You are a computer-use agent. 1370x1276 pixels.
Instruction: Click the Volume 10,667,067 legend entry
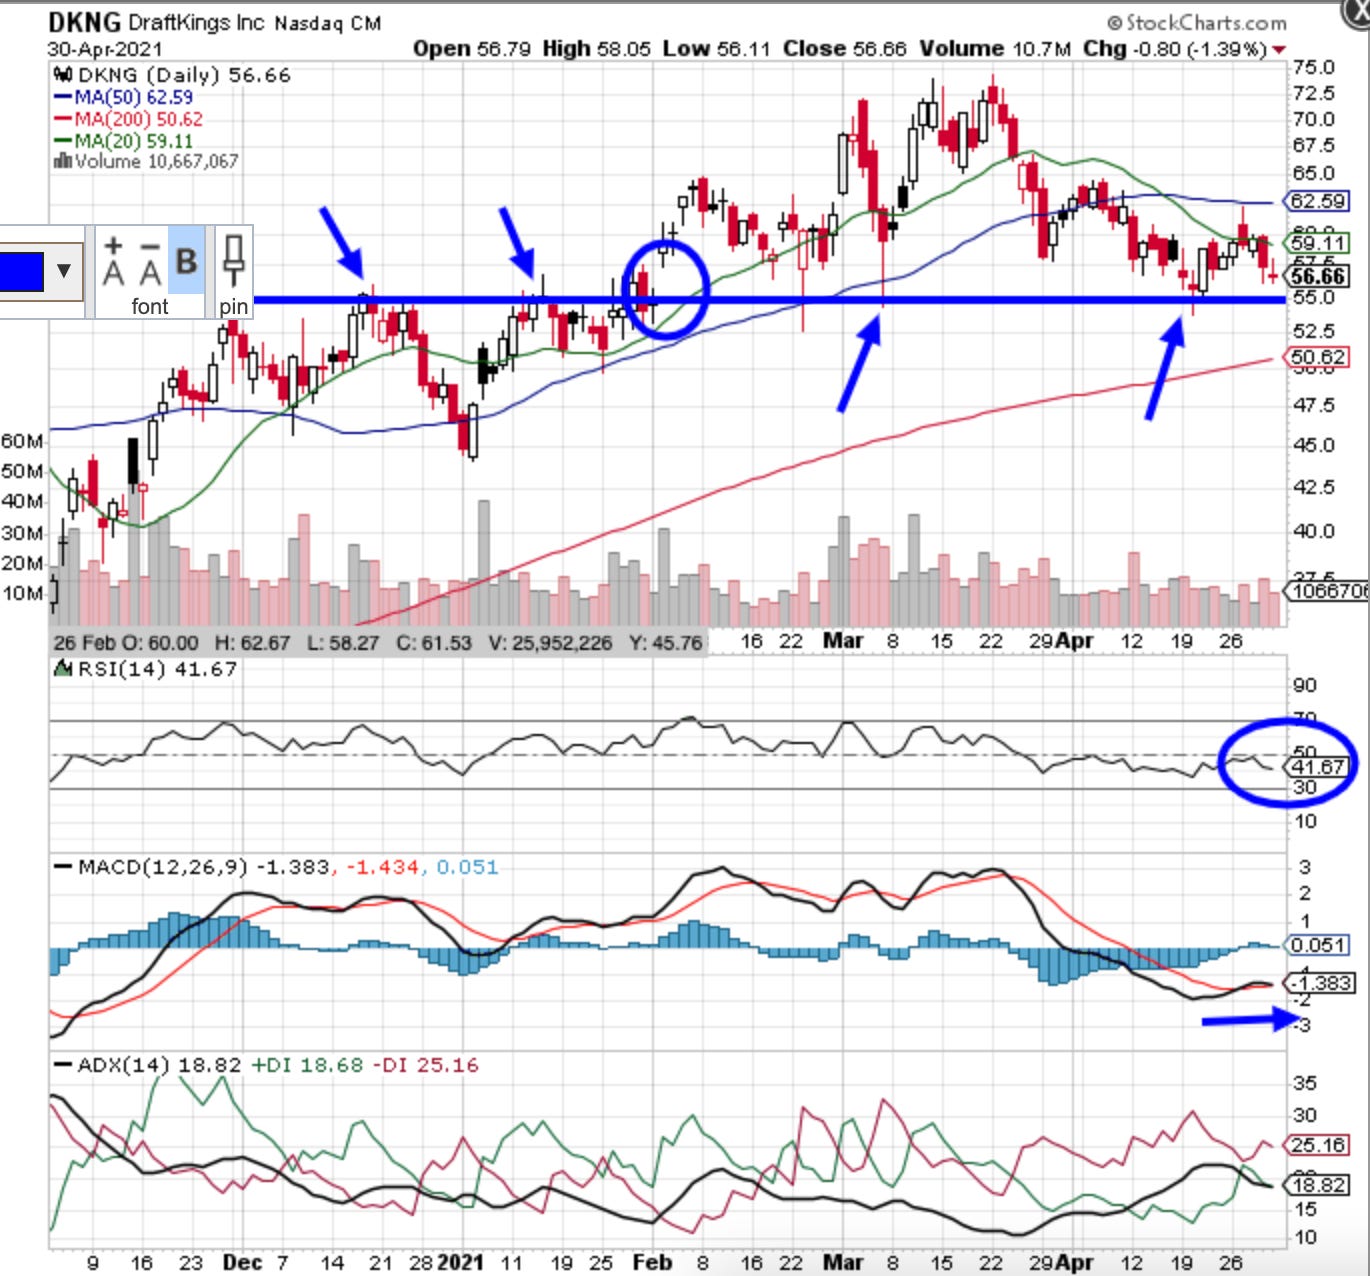coord(146,161)
